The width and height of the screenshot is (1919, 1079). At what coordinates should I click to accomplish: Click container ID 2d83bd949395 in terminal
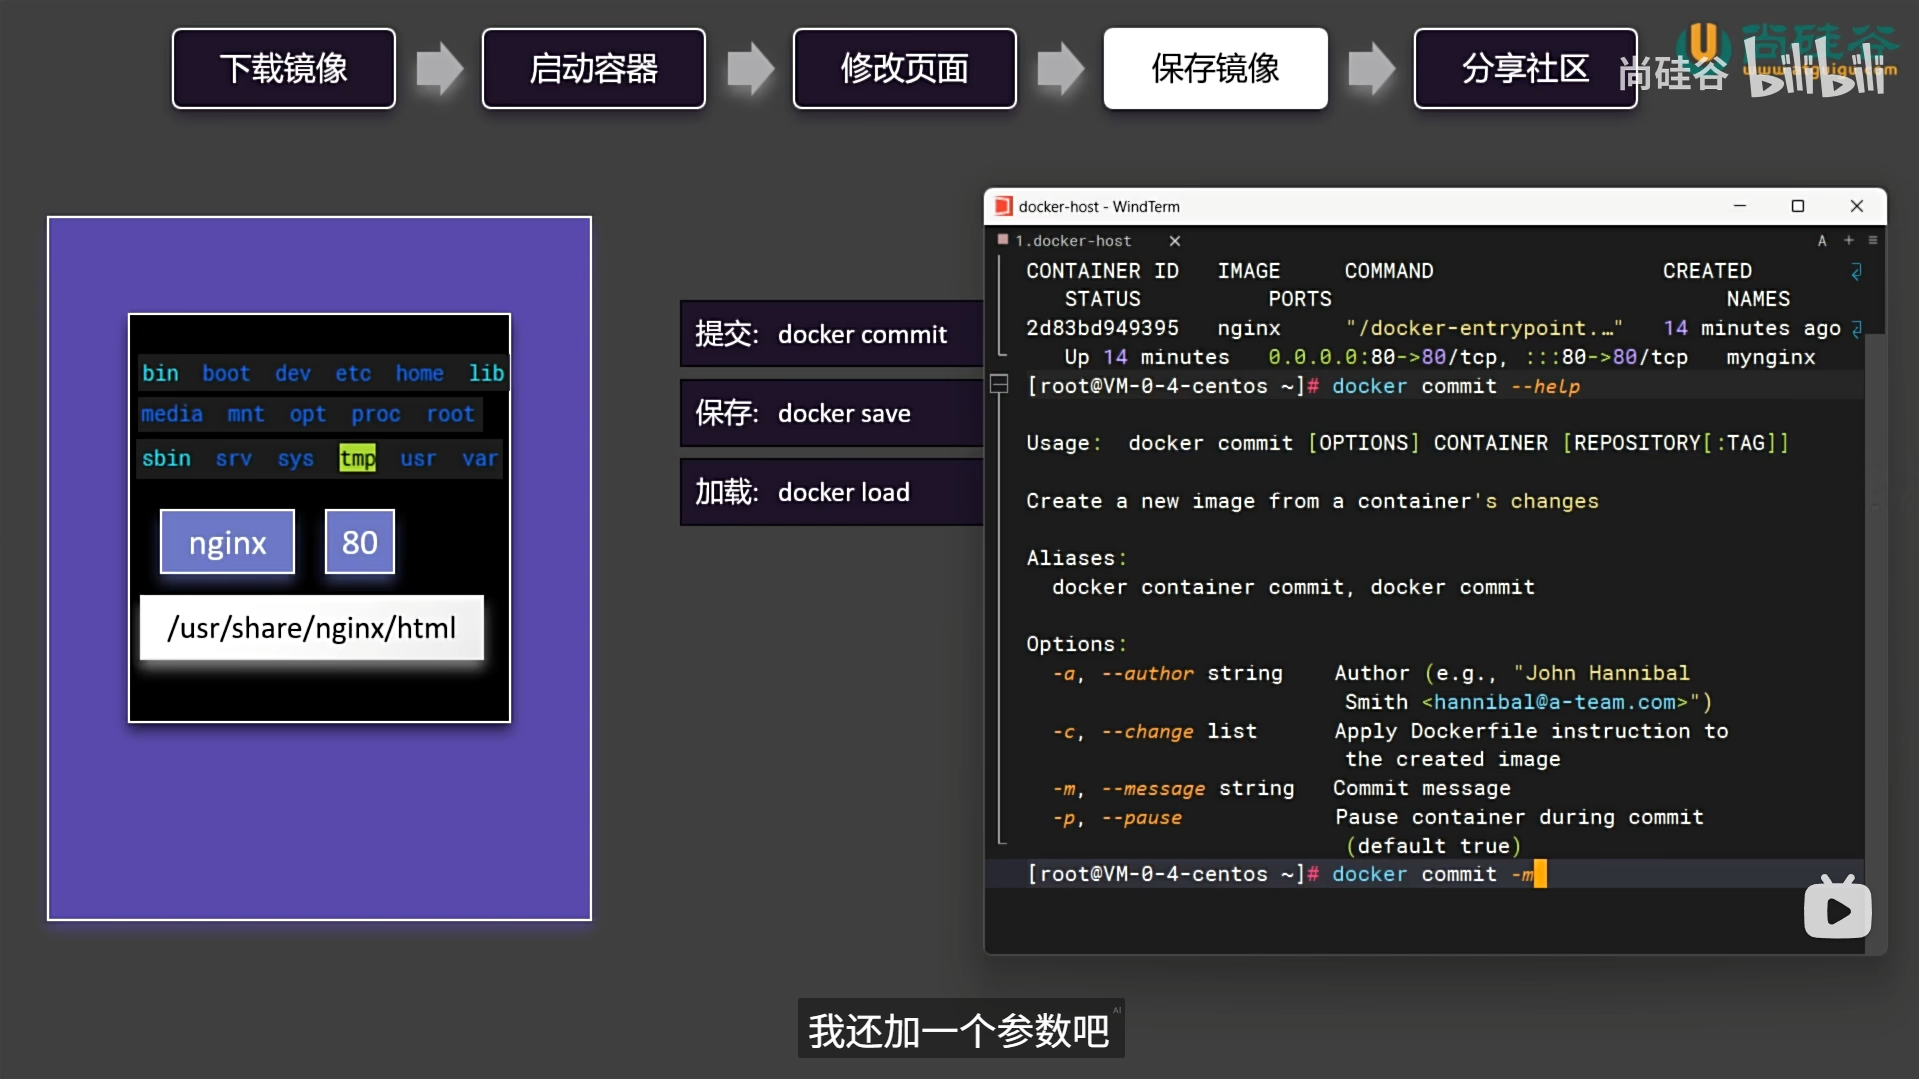click(x=1102, y=328)
